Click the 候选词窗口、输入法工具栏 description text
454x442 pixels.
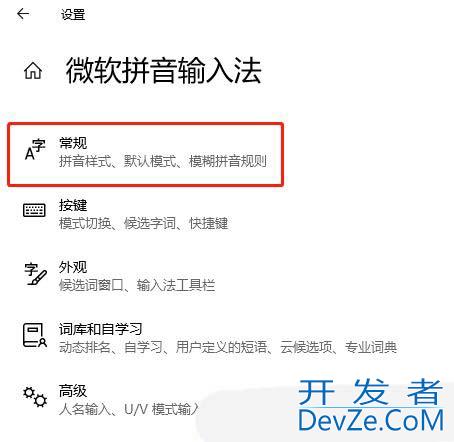pos(137,285)
